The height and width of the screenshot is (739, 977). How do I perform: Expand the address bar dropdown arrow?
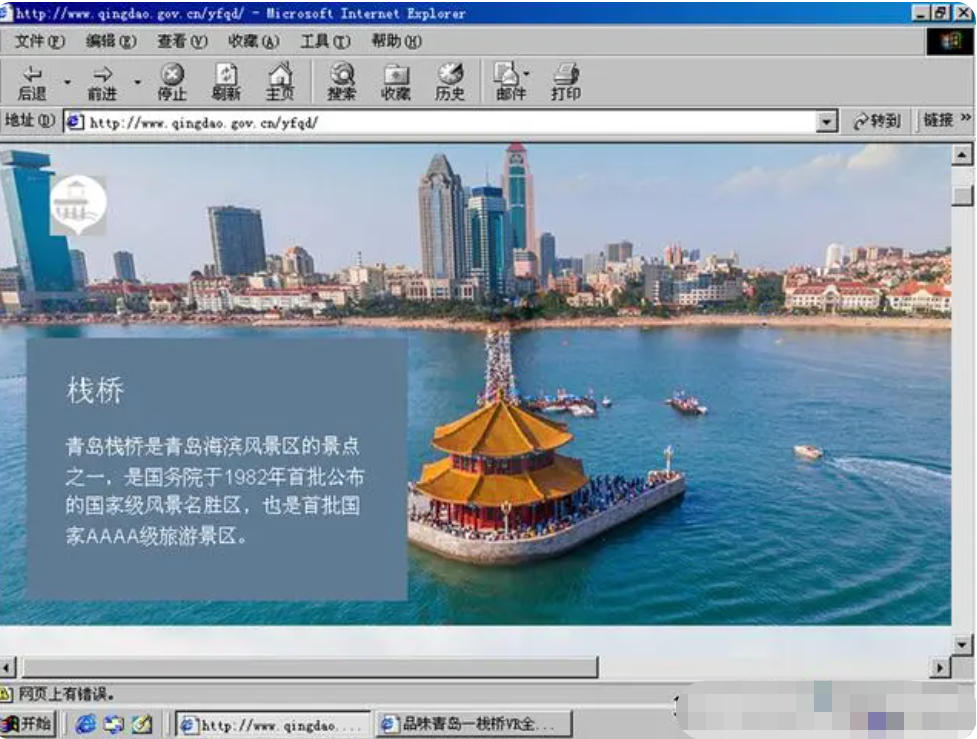tap(826, 122)
